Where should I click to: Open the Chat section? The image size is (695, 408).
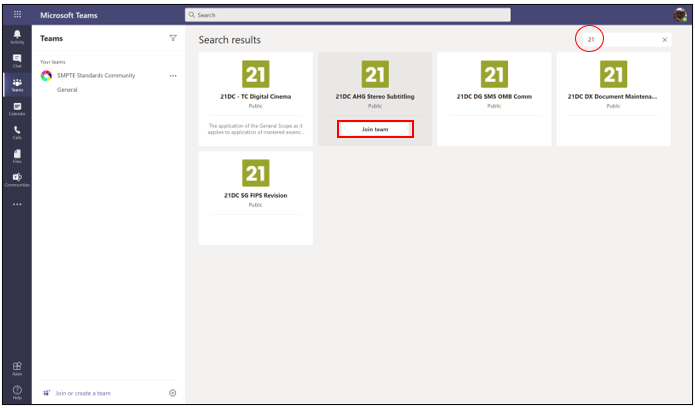pyautogui.click(x=17, y=61)
